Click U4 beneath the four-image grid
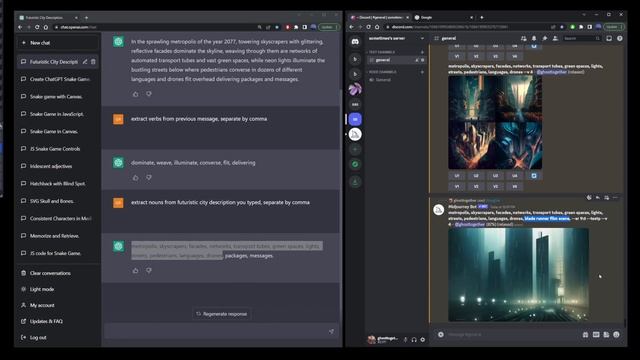The height and width of the screenshot is (360, 640). pyautogui.click(x=515, y=176)
